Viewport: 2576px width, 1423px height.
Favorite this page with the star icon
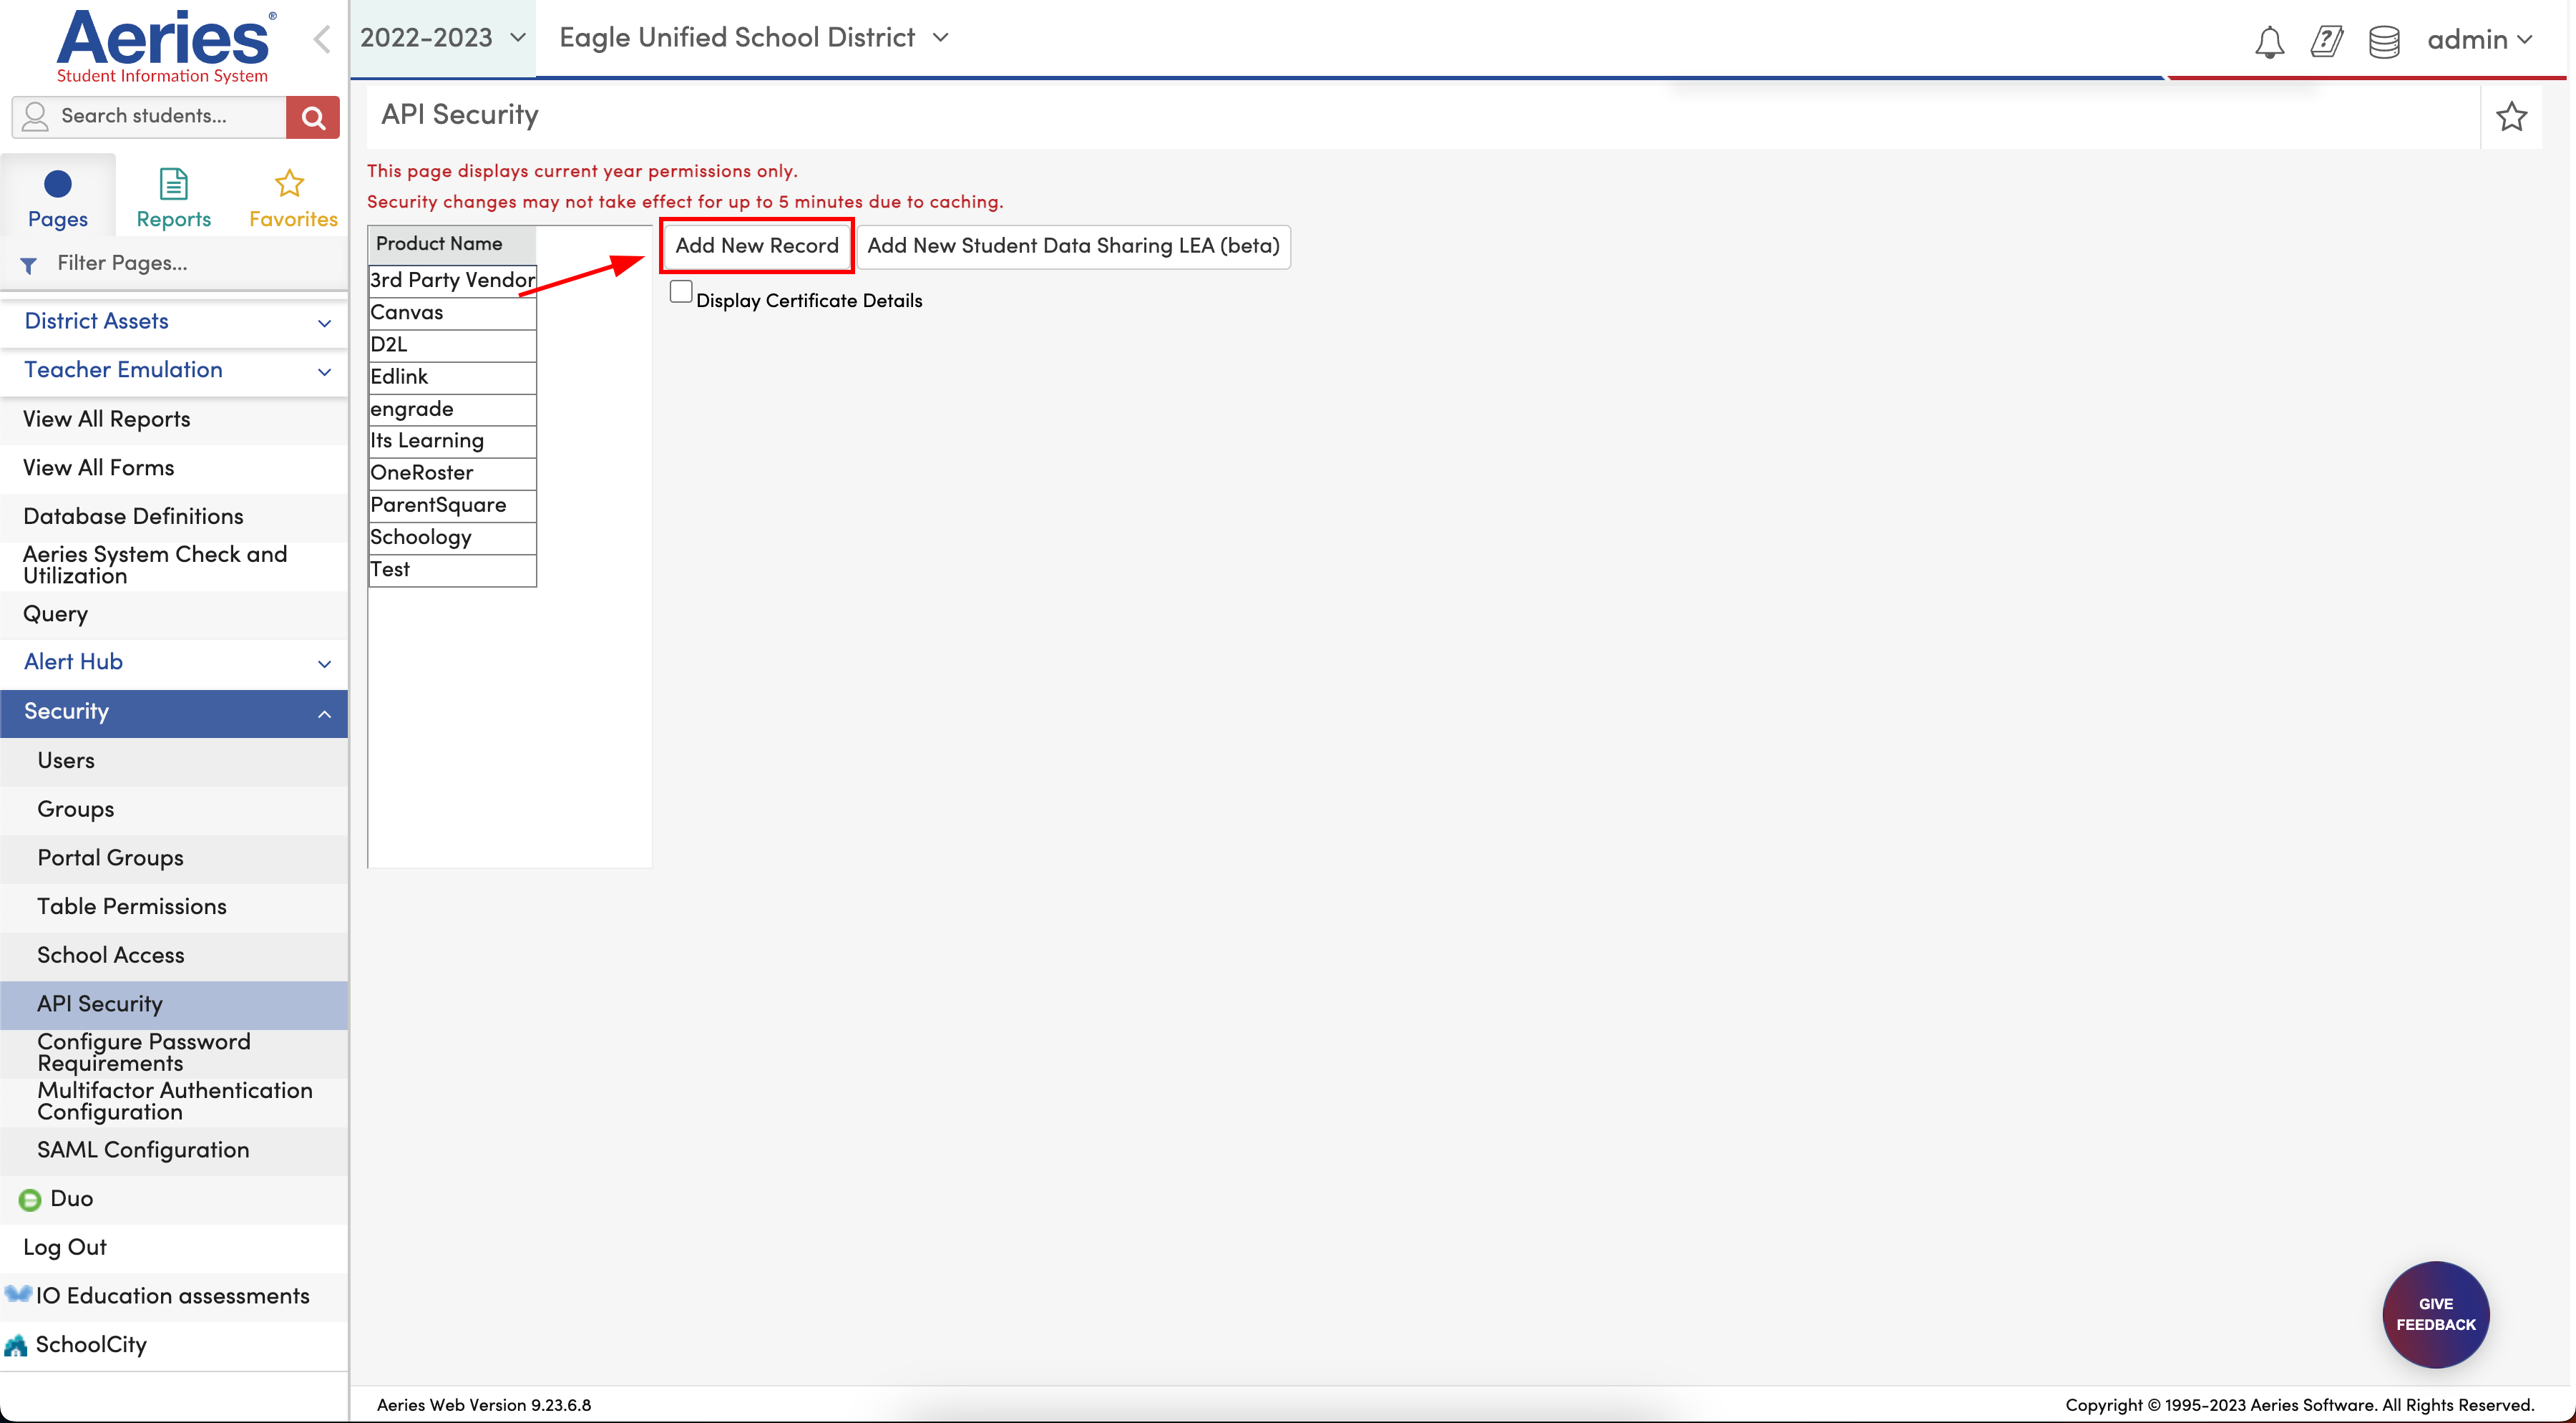(x=2511, y=117)
